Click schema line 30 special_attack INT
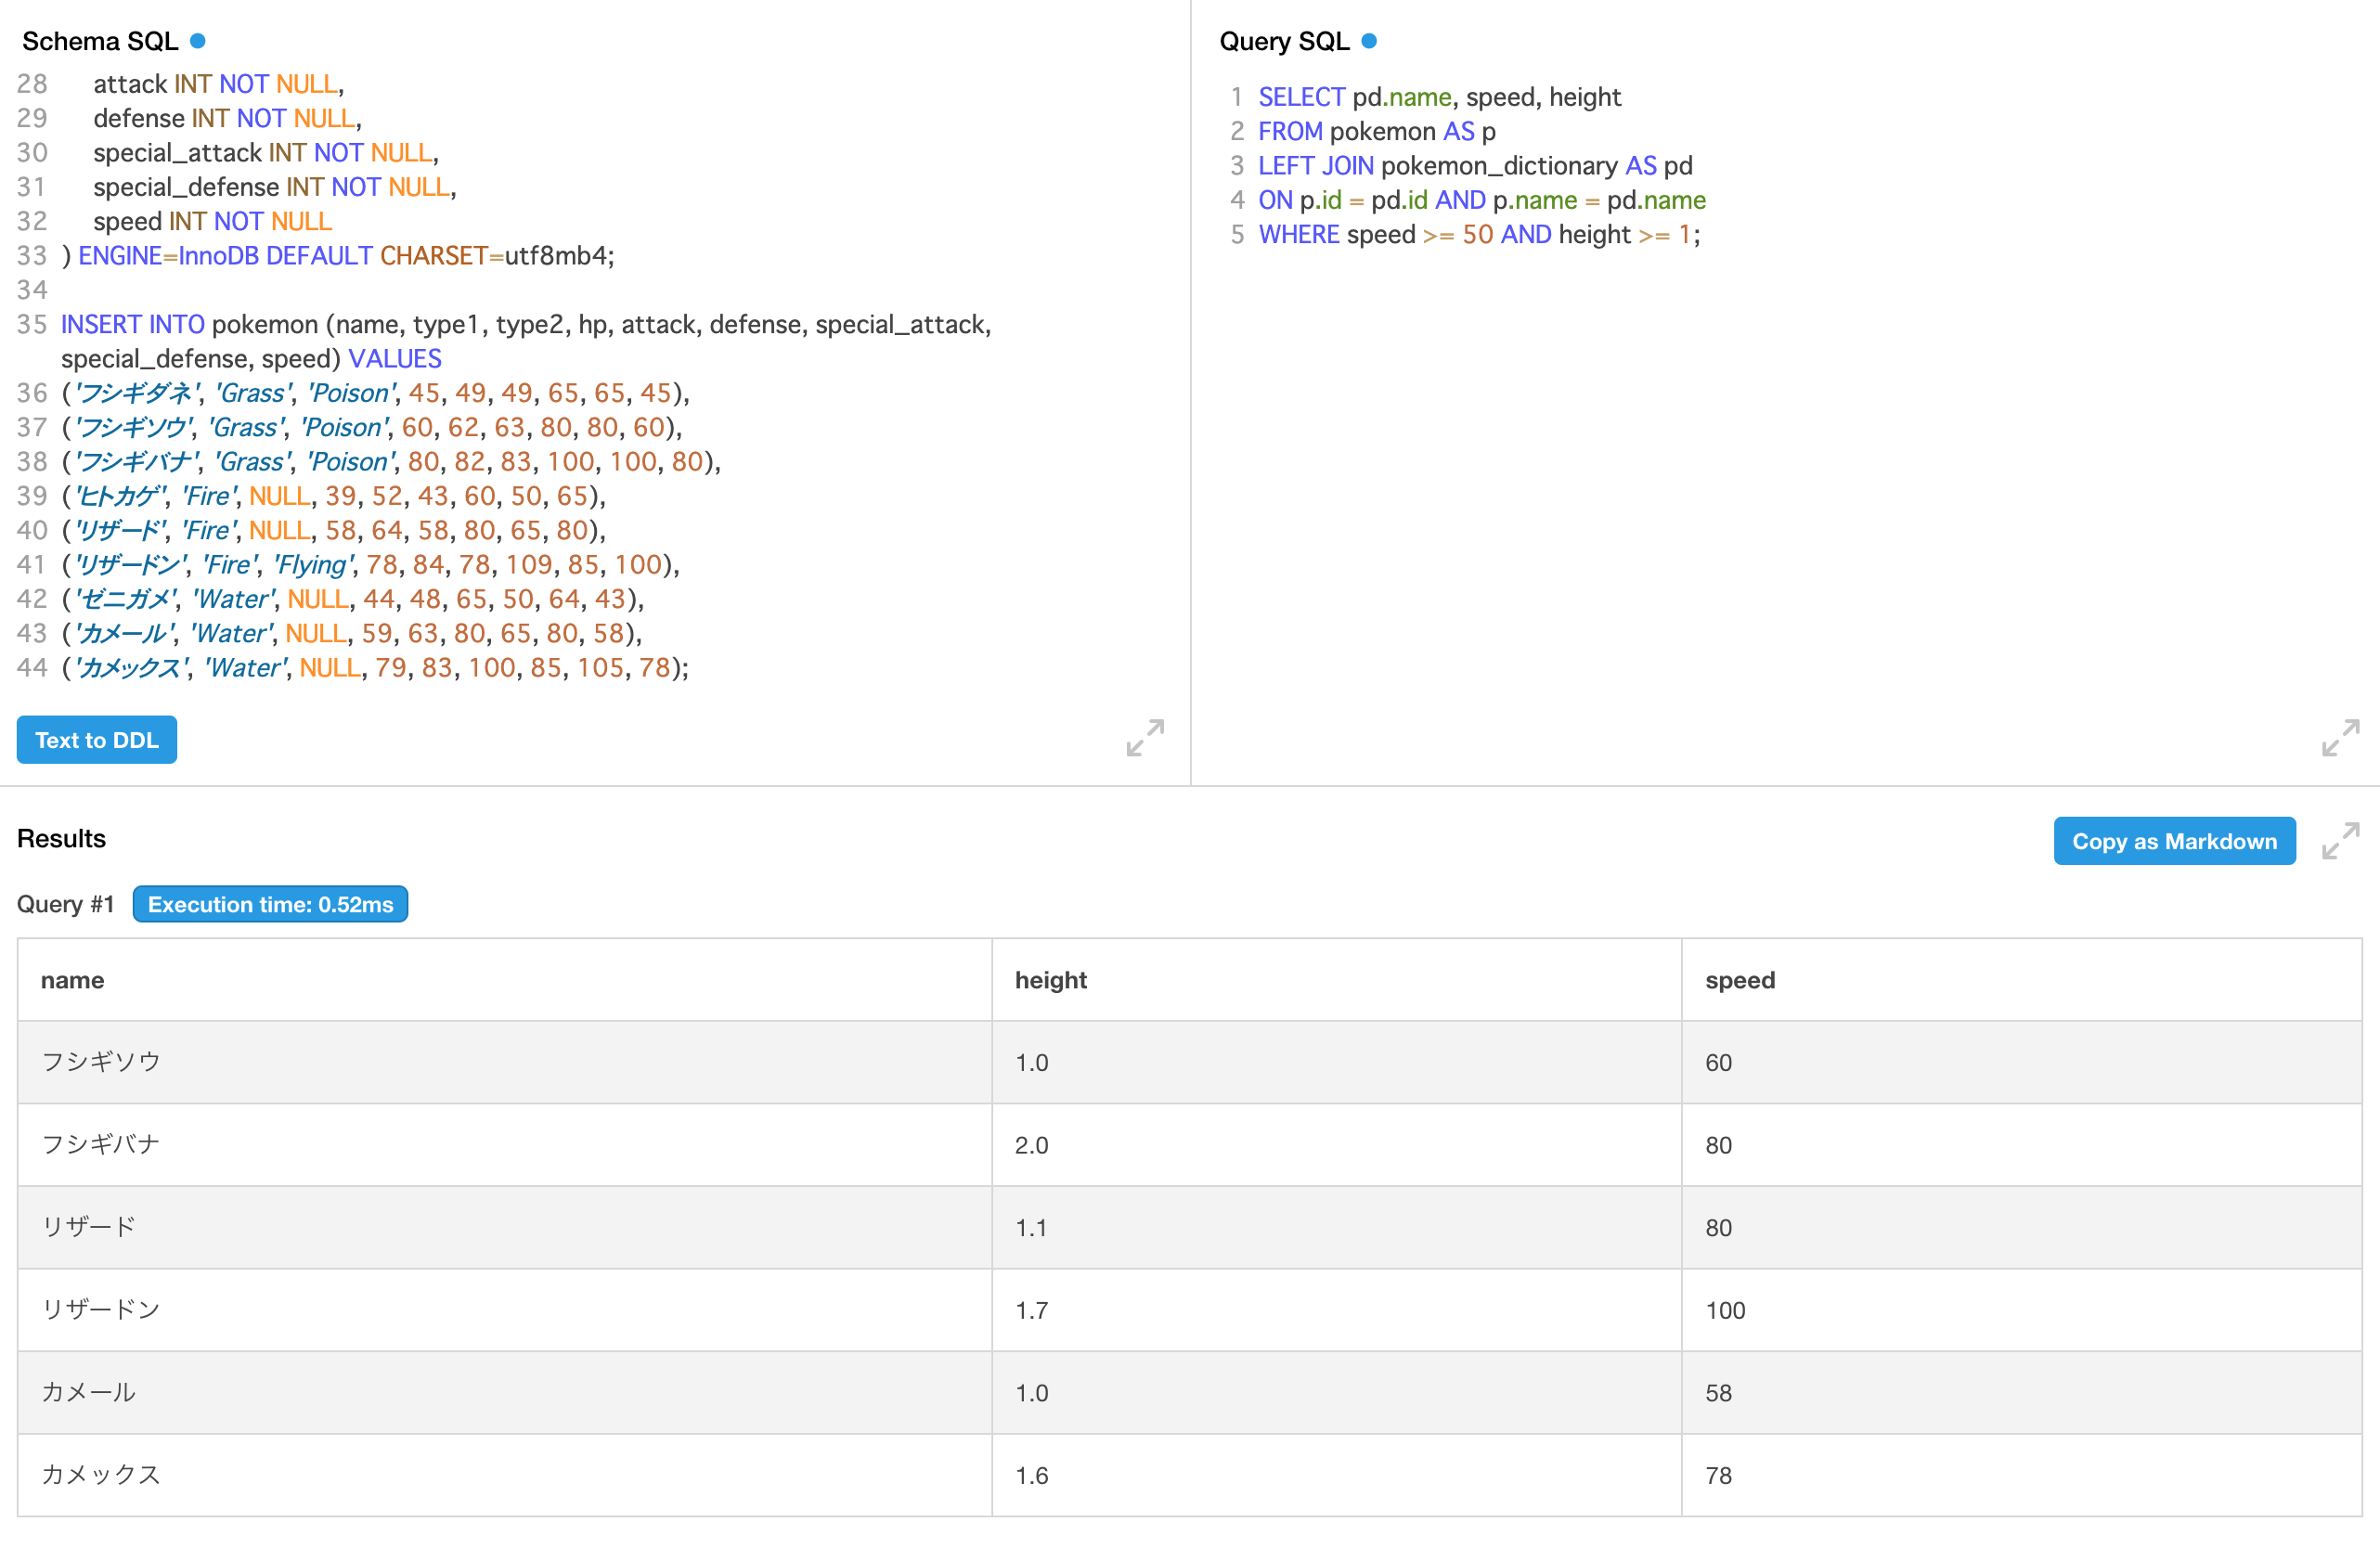The image size is (2380, 1561). point(266,153)
